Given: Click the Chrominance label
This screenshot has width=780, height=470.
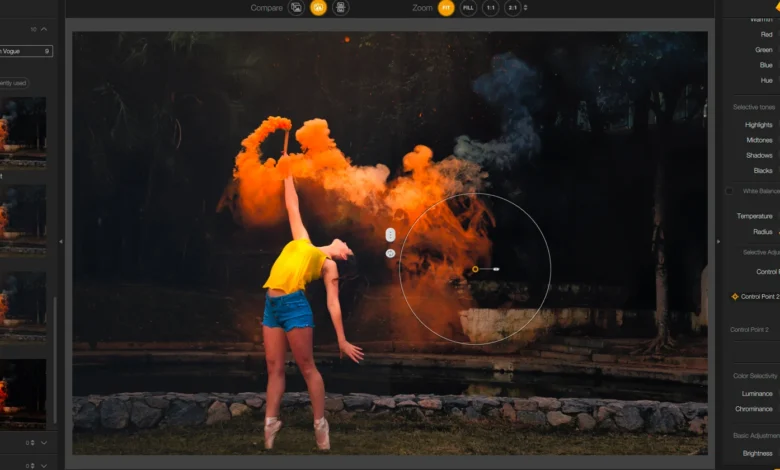Looking at the screenshot, I should (754, 409).
